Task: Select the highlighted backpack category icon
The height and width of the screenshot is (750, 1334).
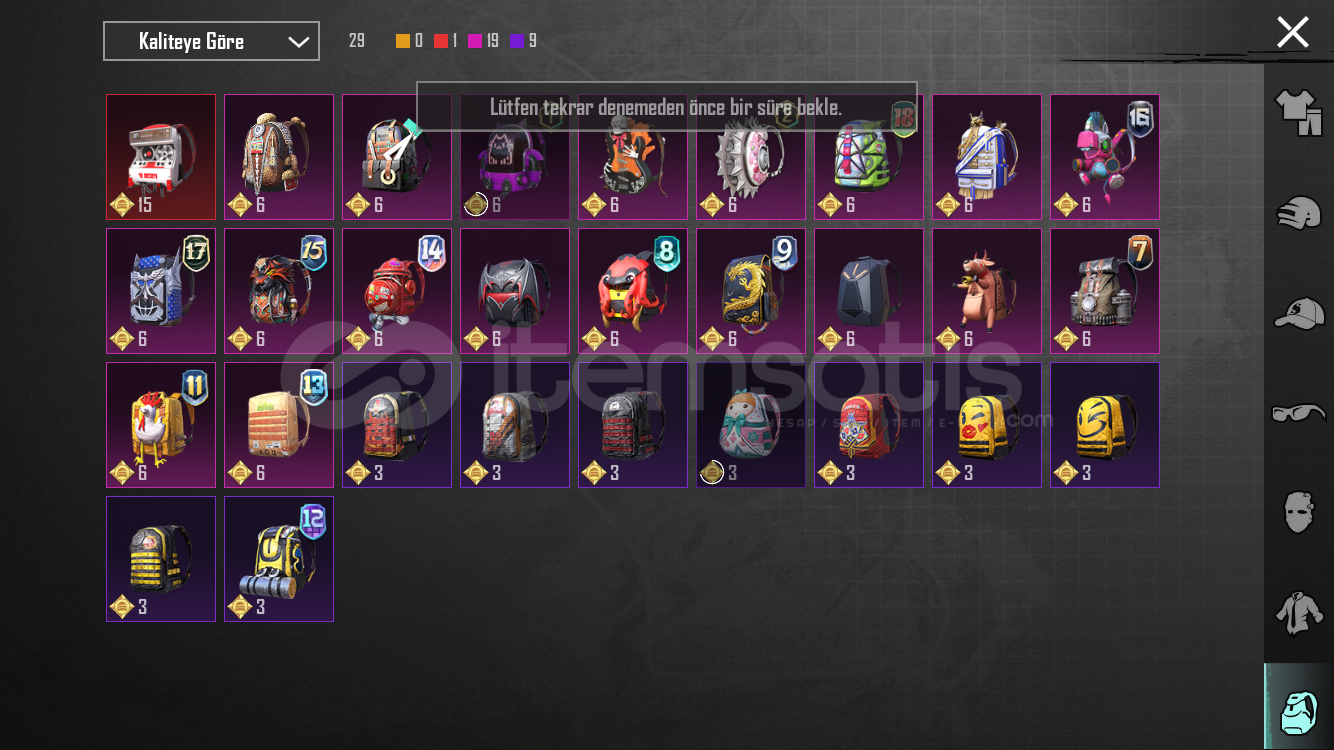Action: click(1298, 708)
